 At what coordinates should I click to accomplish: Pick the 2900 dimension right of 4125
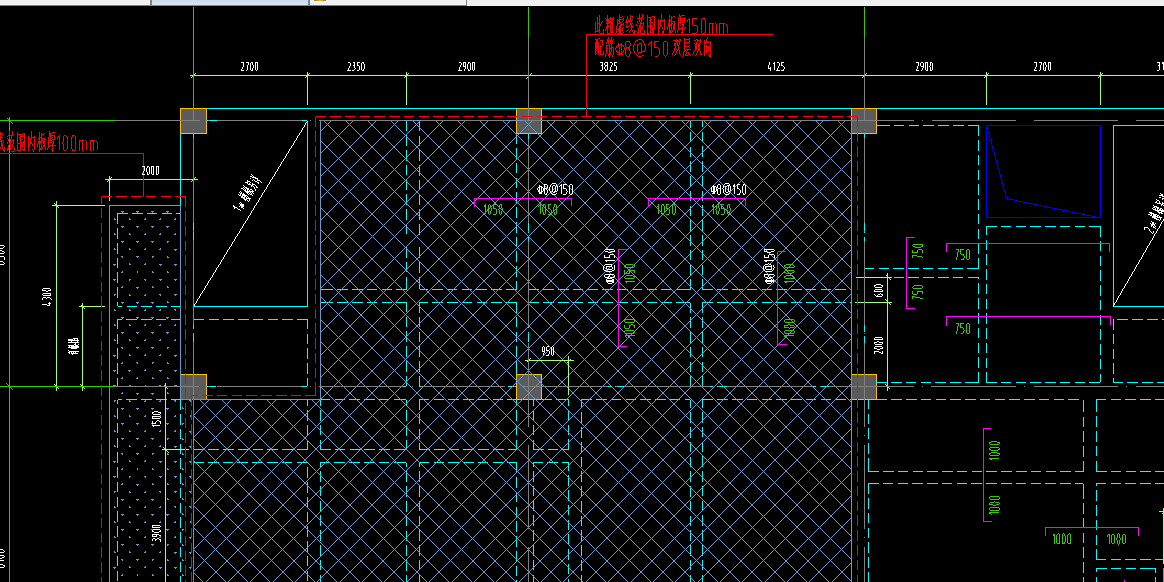pyautogui.click(x=924, y=67)
